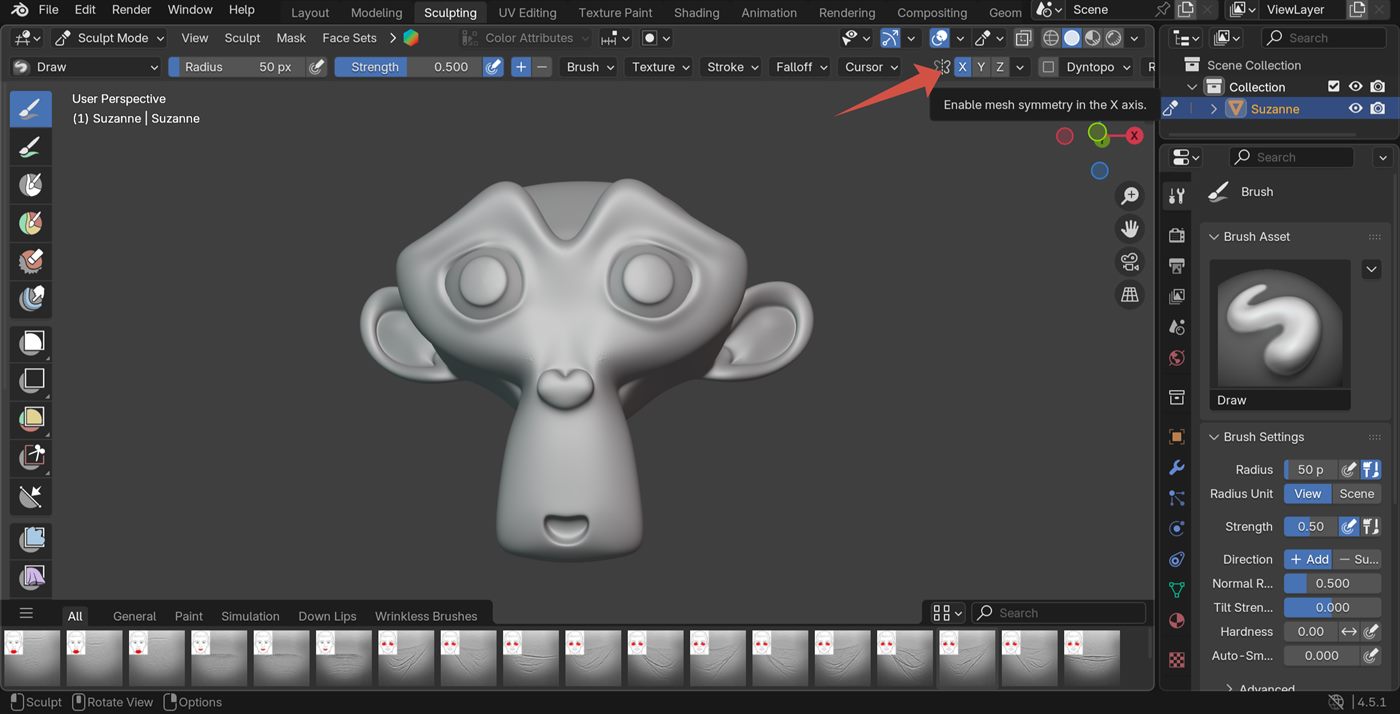
Task: Open the Render menu
Action: click(131, 9)
